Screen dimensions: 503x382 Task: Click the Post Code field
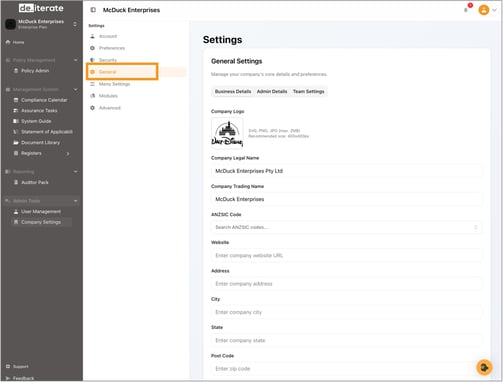(x=347, y=369)
